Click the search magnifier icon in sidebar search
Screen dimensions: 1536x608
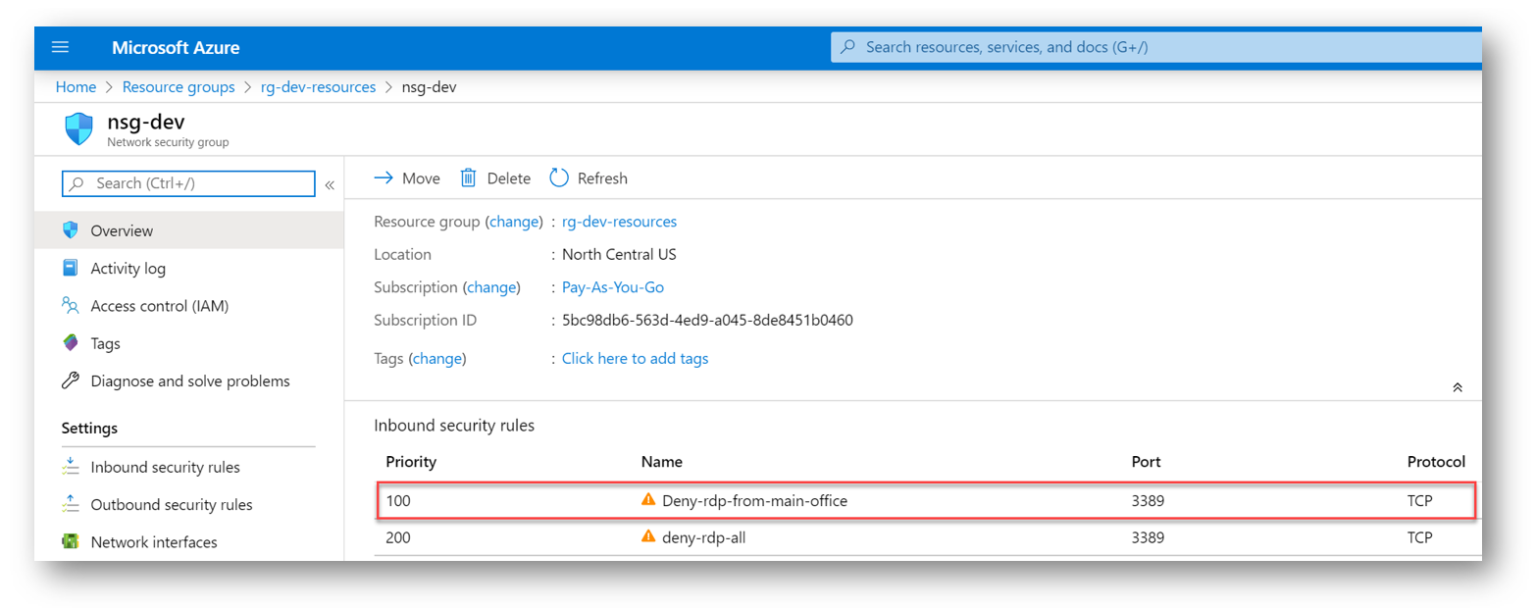[77, 184]
